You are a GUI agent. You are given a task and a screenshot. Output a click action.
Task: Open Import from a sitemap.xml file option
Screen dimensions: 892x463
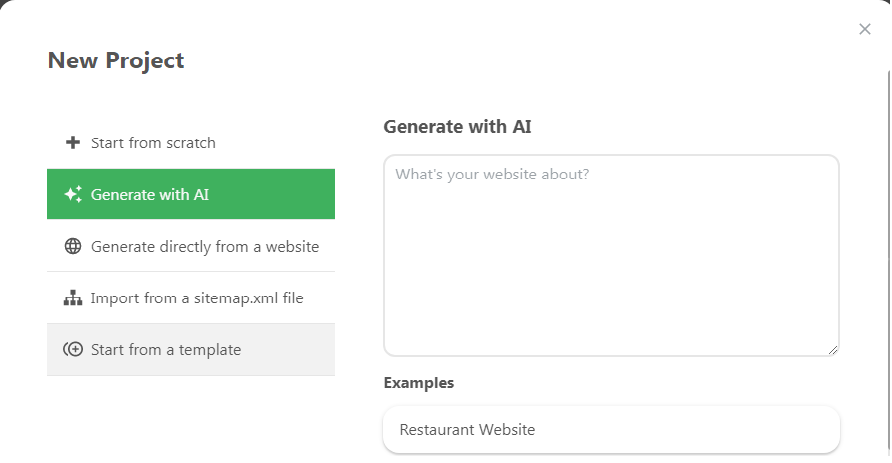click(197, 298)
